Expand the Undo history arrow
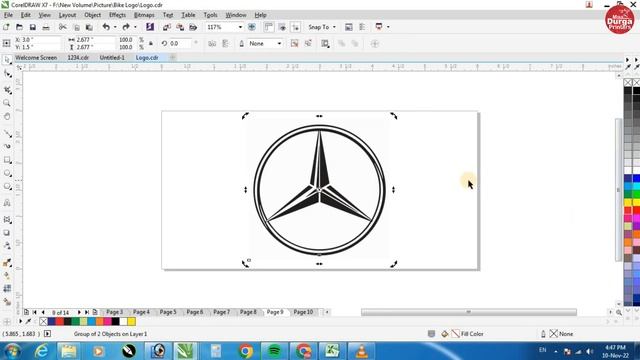640x360 pixels. coord(115,27)
